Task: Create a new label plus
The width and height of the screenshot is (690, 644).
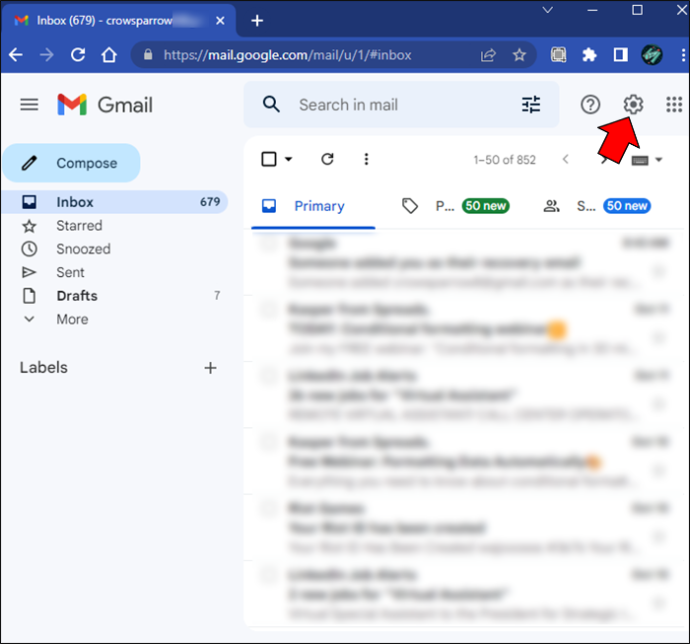Action: tap(210, 368)
